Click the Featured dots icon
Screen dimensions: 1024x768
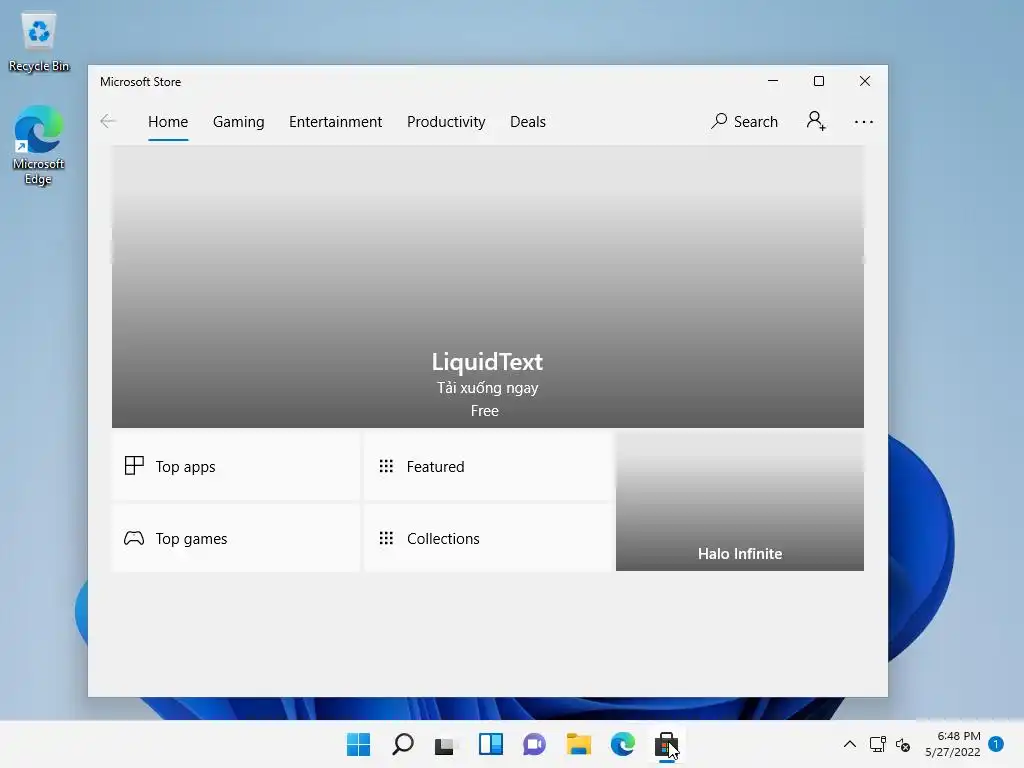coord(386,466)
